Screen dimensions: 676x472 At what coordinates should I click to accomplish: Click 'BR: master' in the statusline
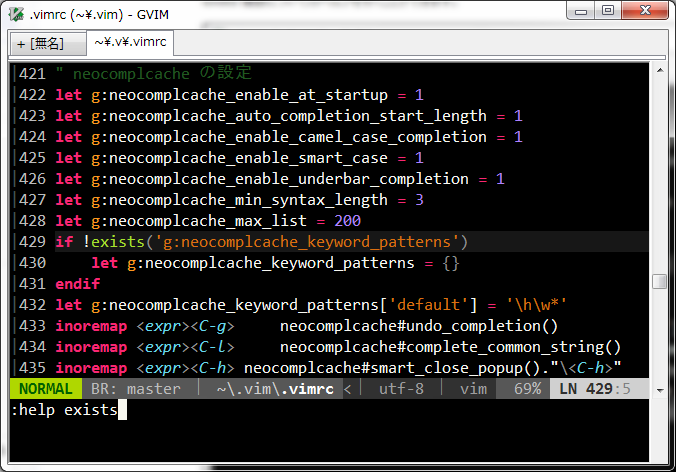136,389
